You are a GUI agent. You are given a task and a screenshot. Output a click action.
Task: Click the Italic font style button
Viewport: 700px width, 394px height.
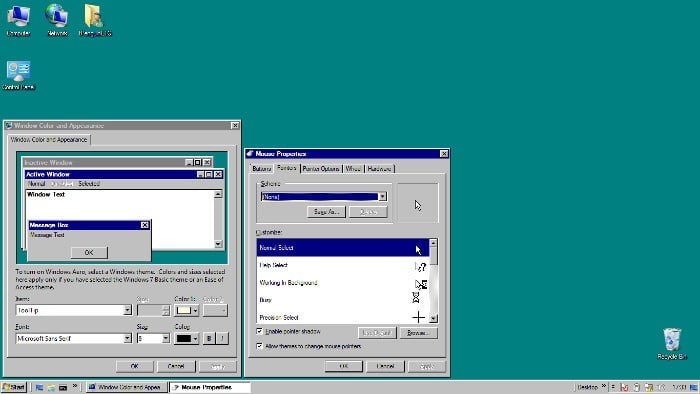pos(222,338)
